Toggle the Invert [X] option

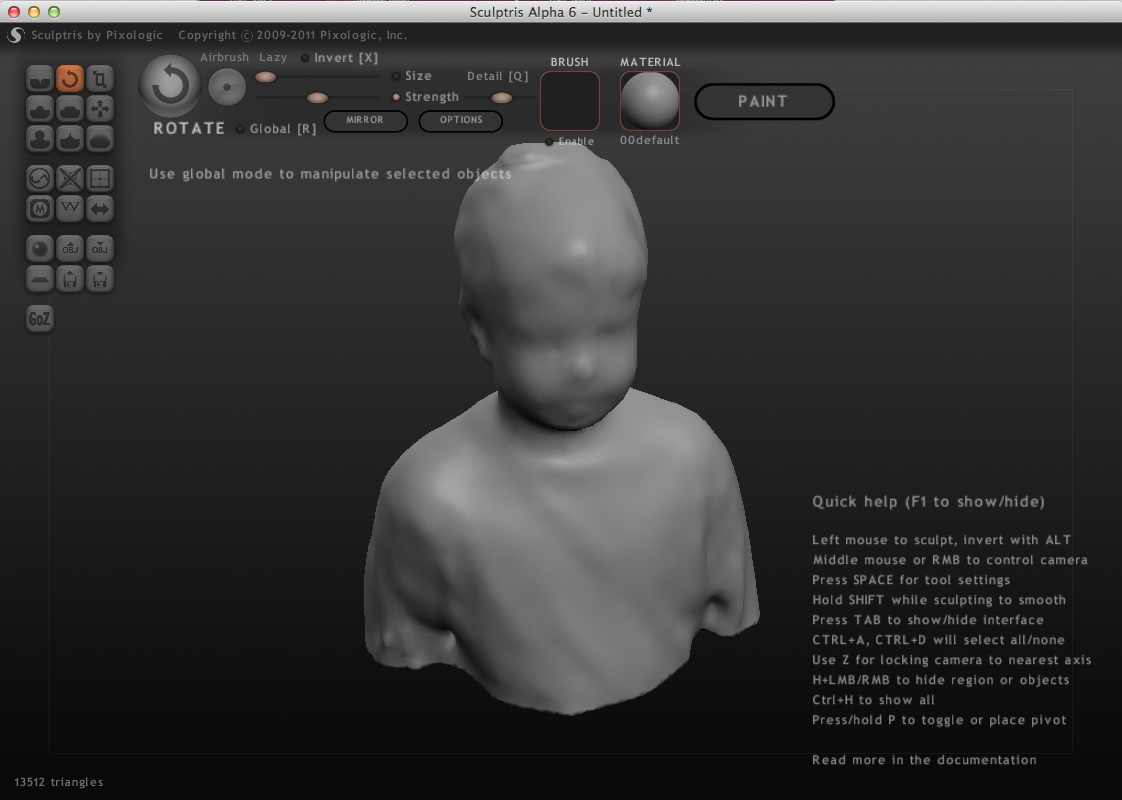(339, 58)
